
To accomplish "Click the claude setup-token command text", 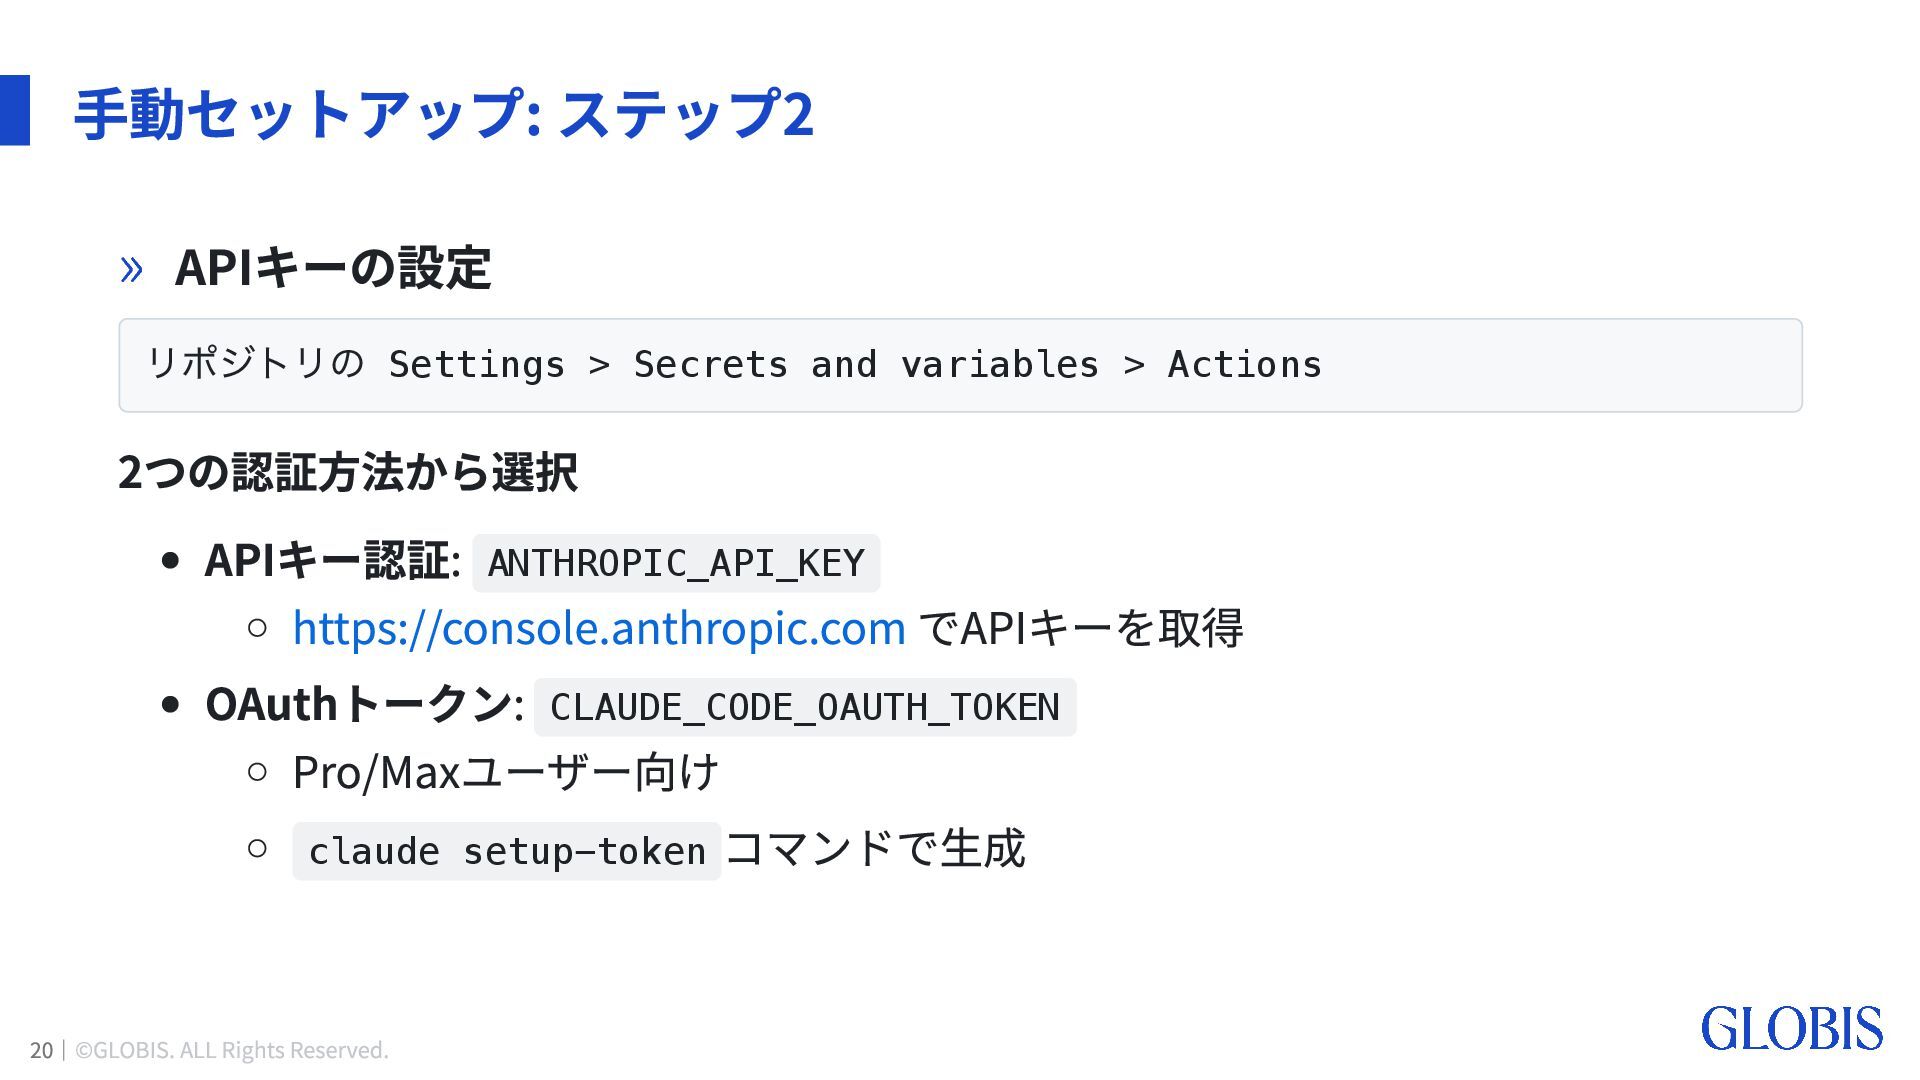I will tap(507, 851).
